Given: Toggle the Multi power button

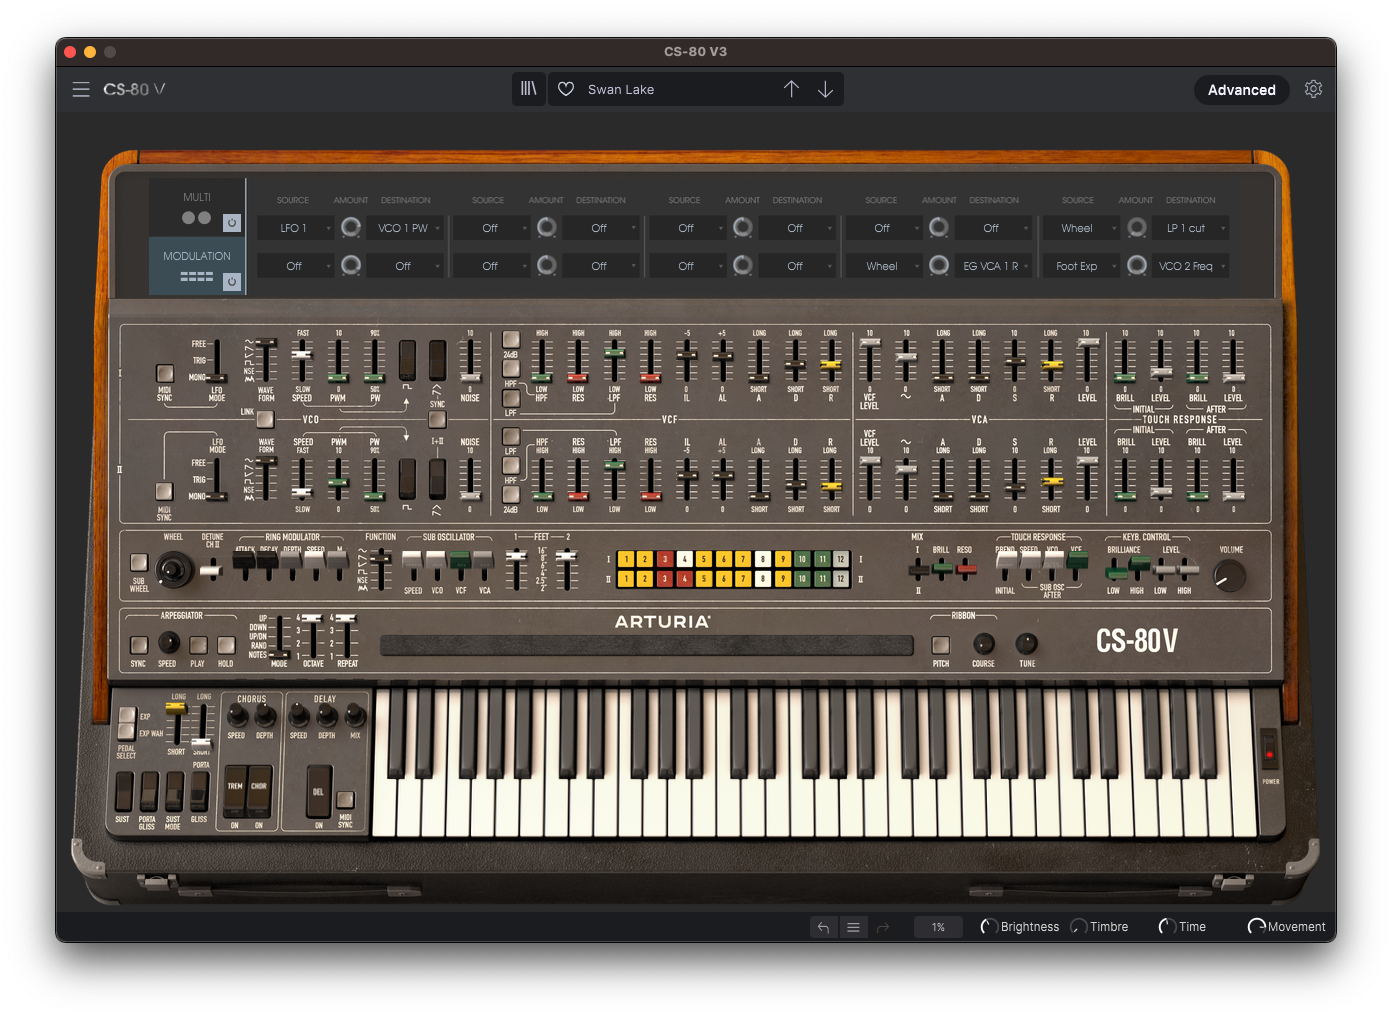Looking at the screenshot, I should pyautogui.click(x=231, y=223).
